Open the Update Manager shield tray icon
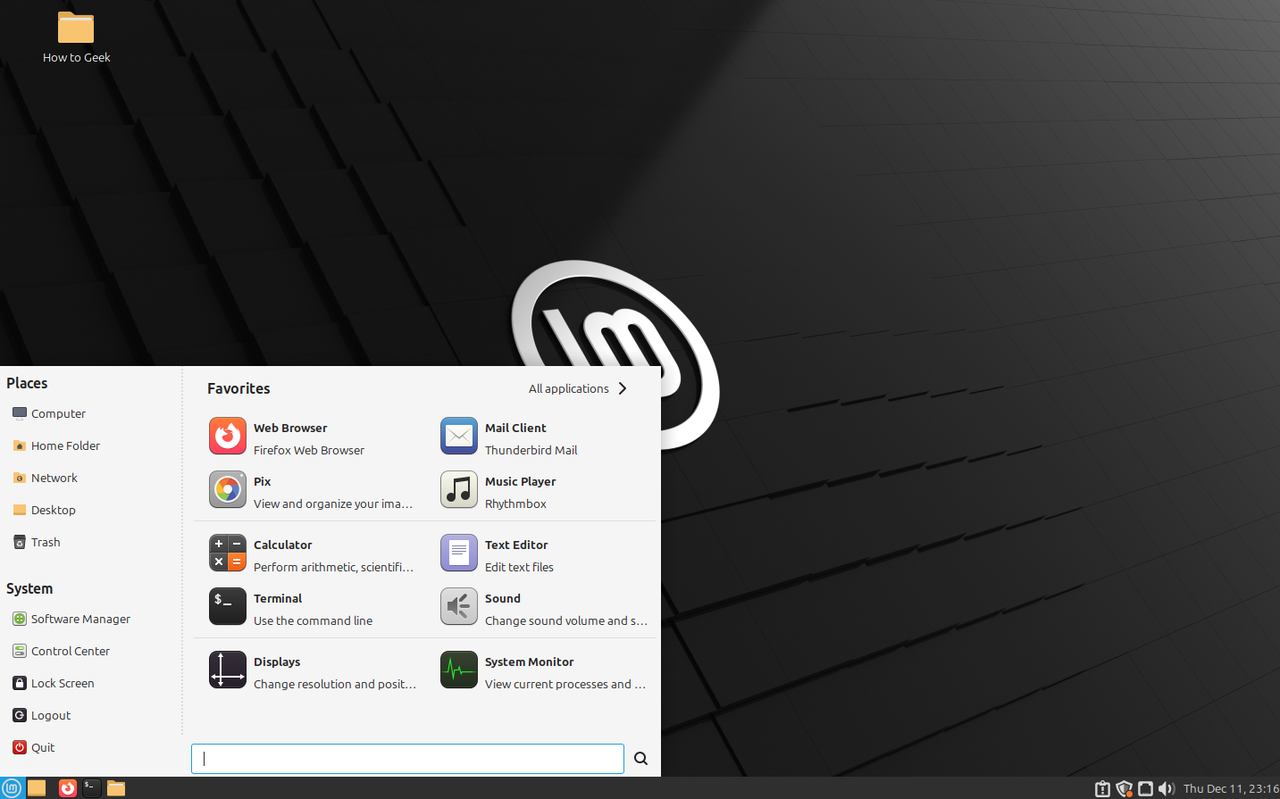Image resolution: width=1280 pixels, height=799 pixels. (1124, 788)
